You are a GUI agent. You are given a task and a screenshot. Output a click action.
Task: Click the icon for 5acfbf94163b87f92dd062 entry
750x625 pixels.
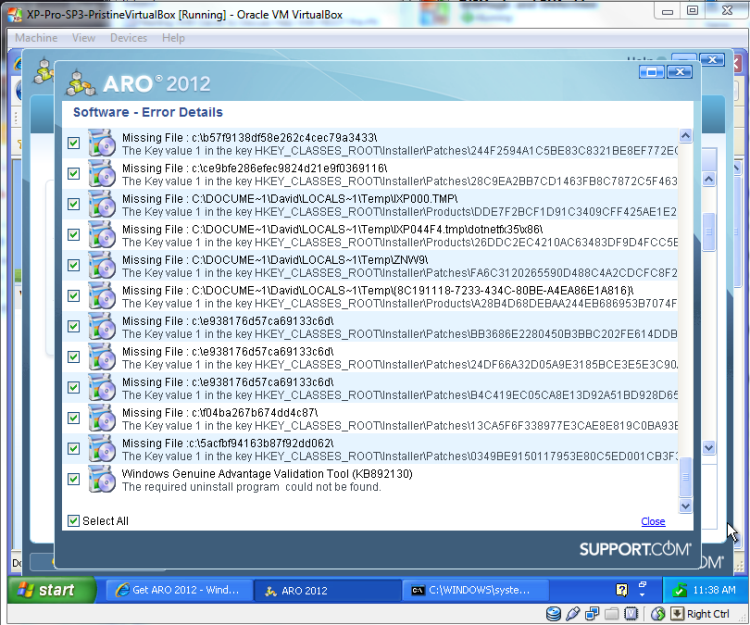102,449
